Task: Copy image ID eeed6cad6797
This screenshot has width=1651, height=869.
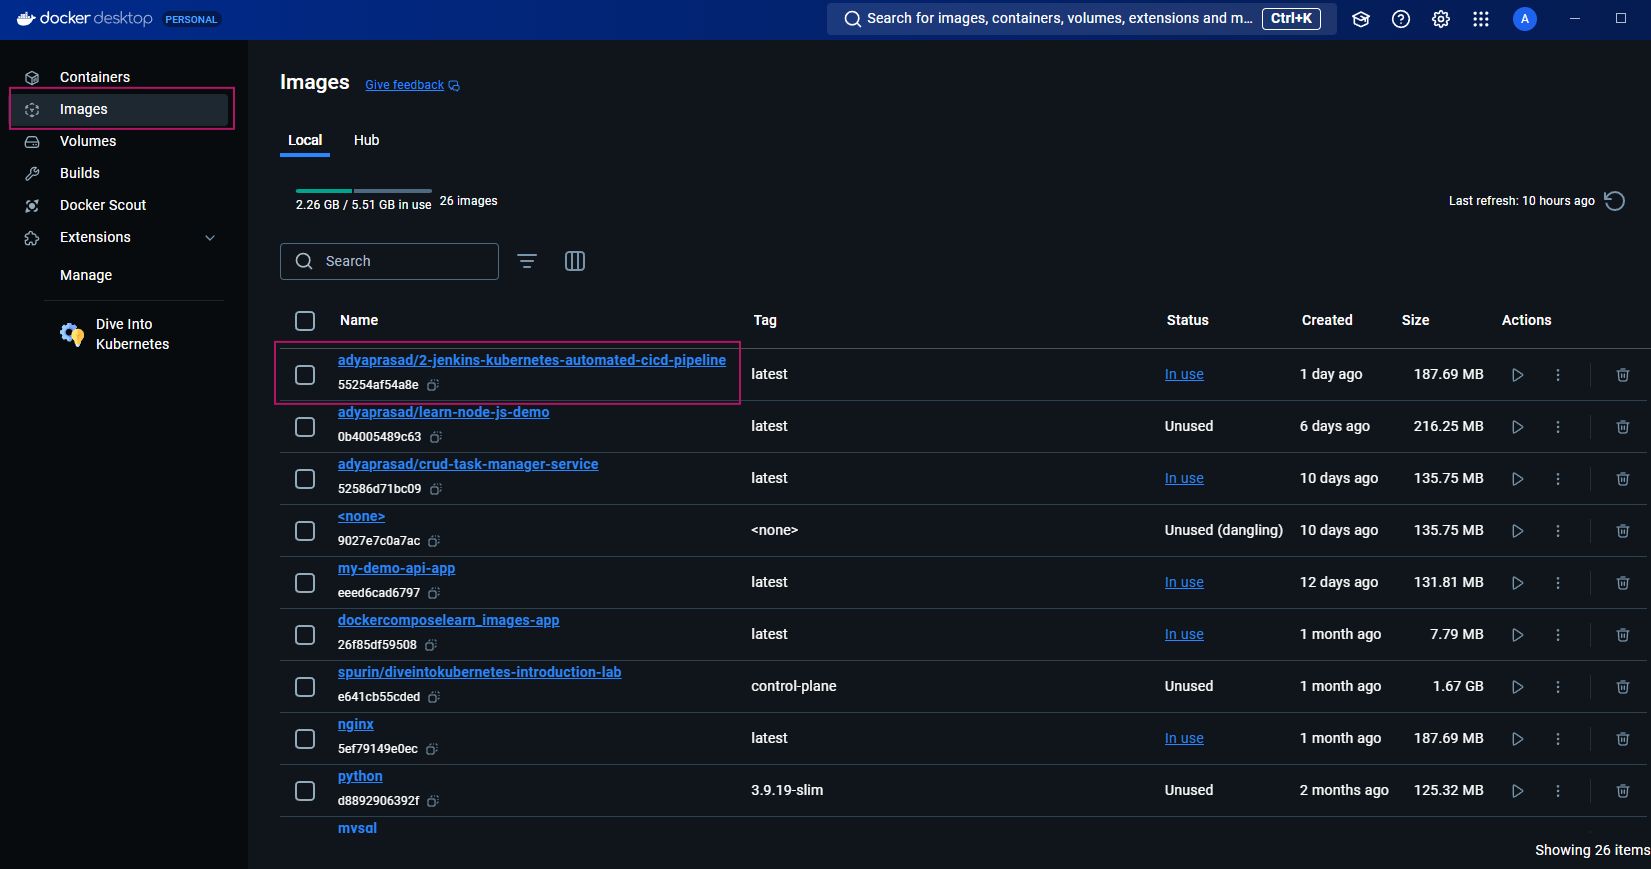Action: click(434, 593)
